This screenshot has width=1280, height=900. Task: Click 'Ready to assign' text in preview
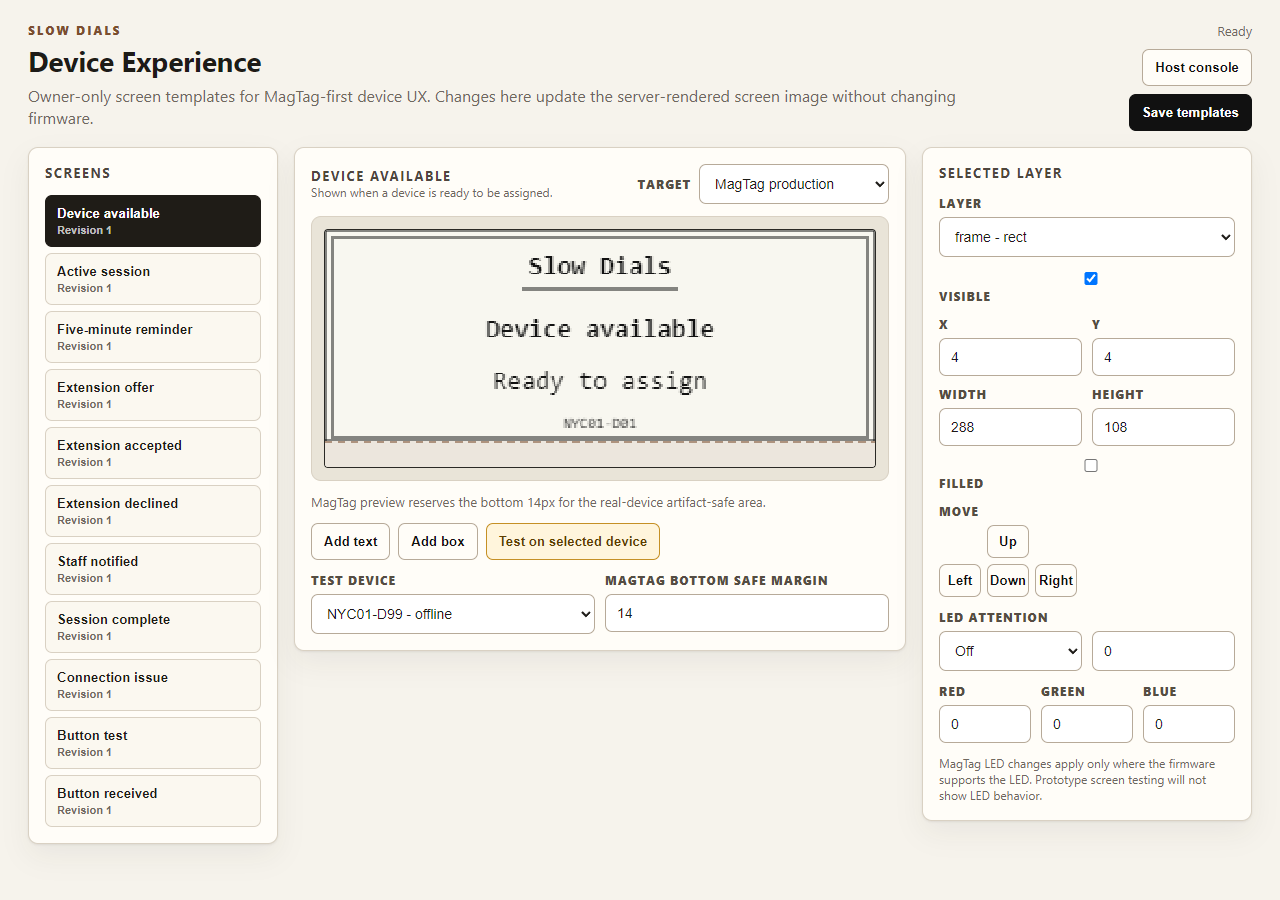coord(600,381)
